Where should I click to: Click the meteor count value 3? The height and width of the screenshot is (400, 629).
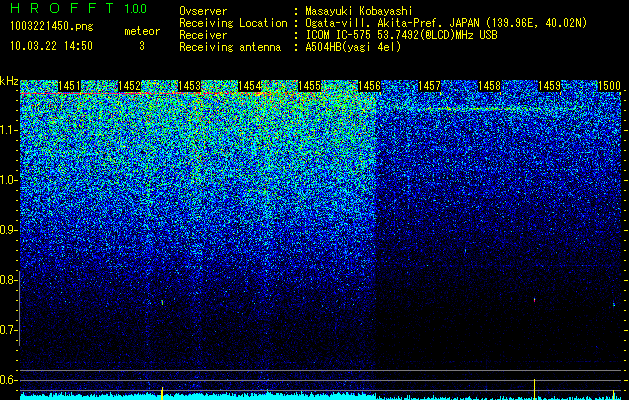pyautogui.click(x=142, y=46)
